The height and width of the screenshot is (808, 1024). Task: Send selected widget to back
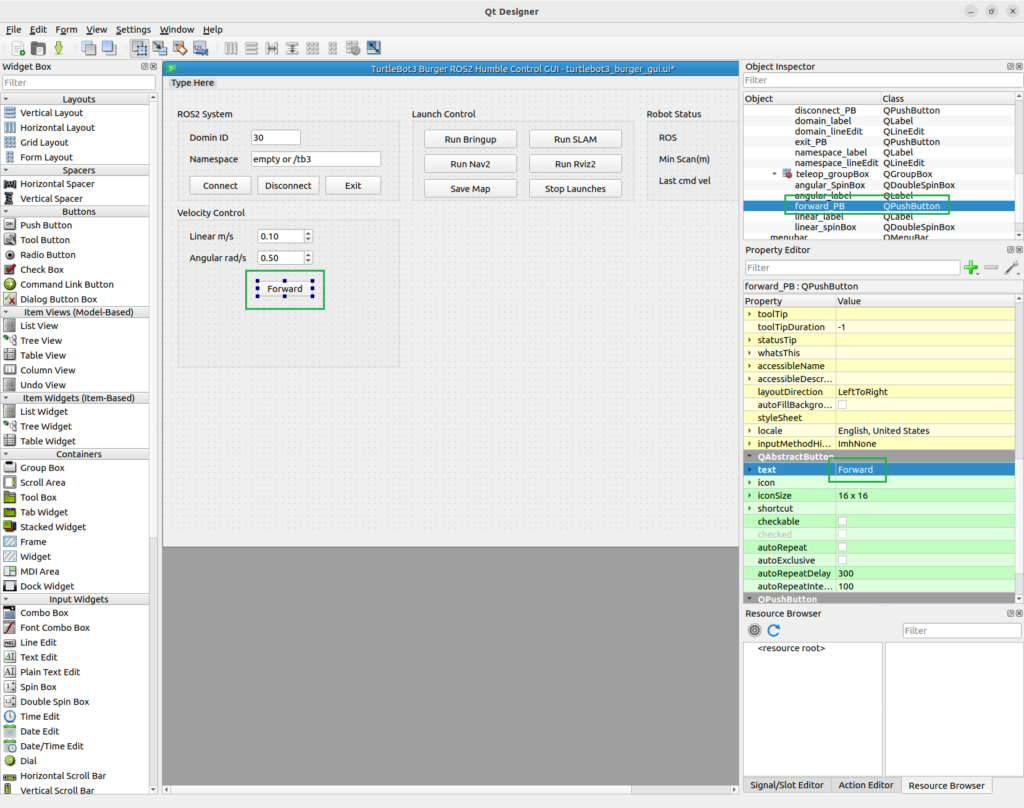(89, 48)
